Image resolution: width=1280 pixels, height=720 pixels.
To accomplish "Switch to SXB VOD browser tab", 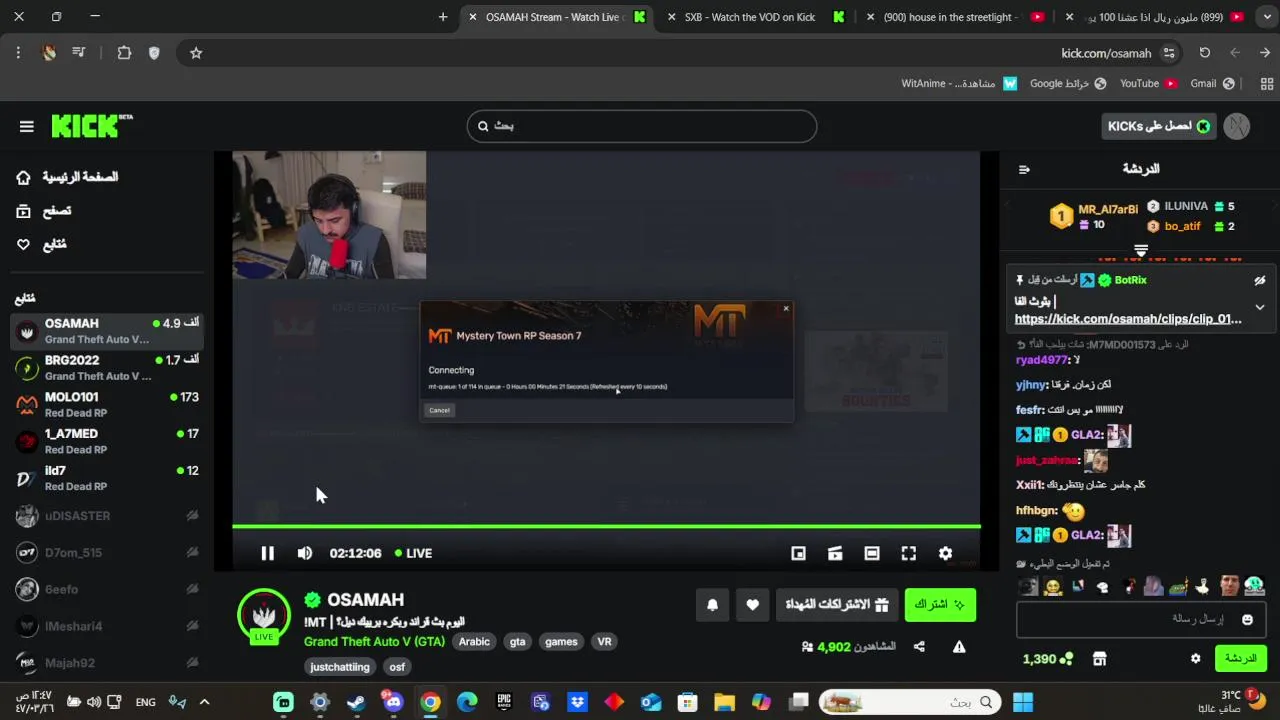I will (x=756, y=17).
